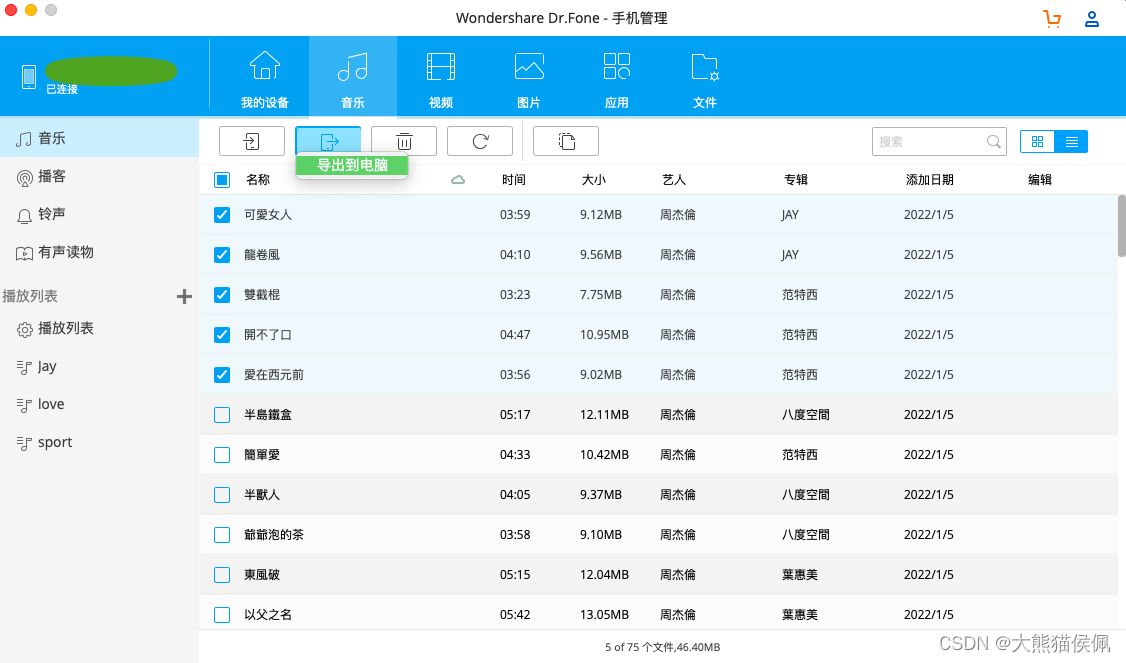Image resolution: width=1126 pixels, height=663 pixels.
Task: Select 音乐 in the sidebar
Action: tap(99, 139)
